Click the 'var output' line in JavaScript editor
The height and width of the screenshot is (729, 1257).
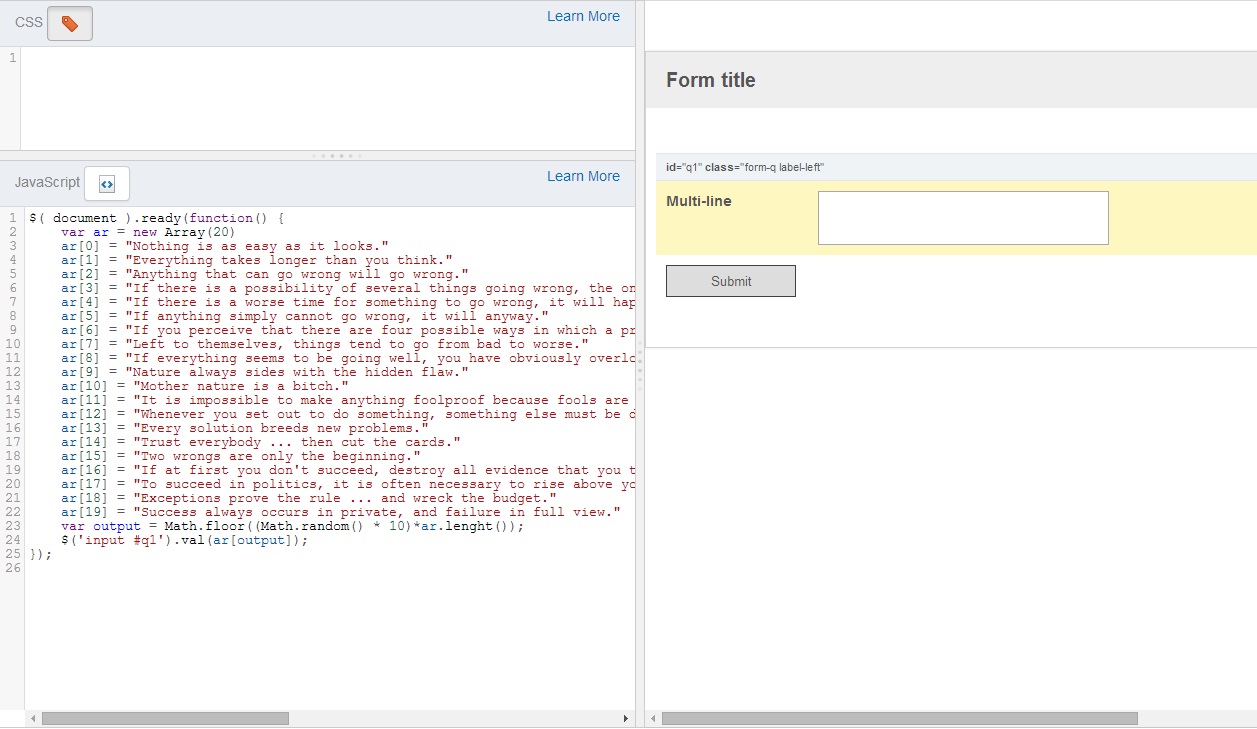click(291, 526)
